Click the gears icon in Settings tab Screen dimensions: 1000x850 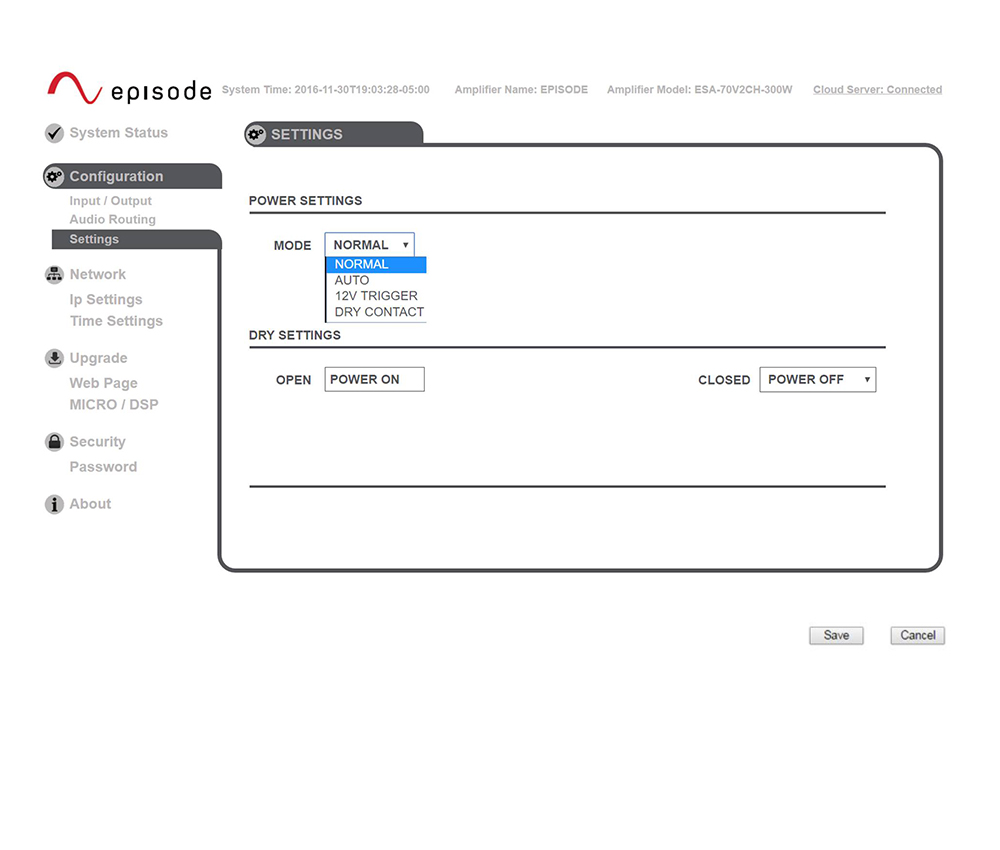[x=256, y=135]
